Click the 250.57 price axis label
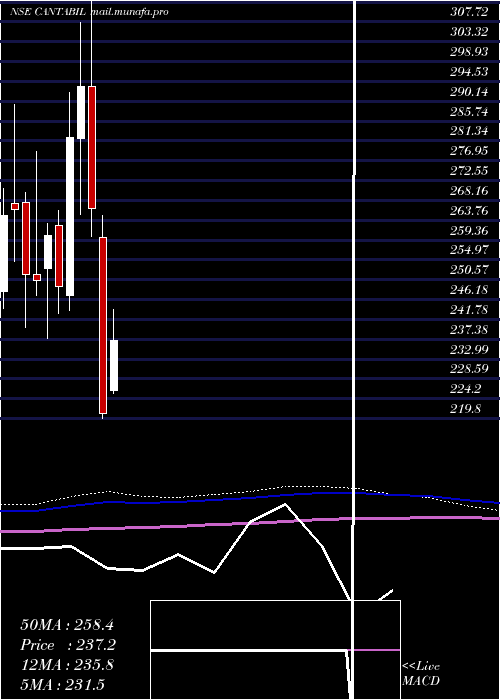 pos(469,270)
